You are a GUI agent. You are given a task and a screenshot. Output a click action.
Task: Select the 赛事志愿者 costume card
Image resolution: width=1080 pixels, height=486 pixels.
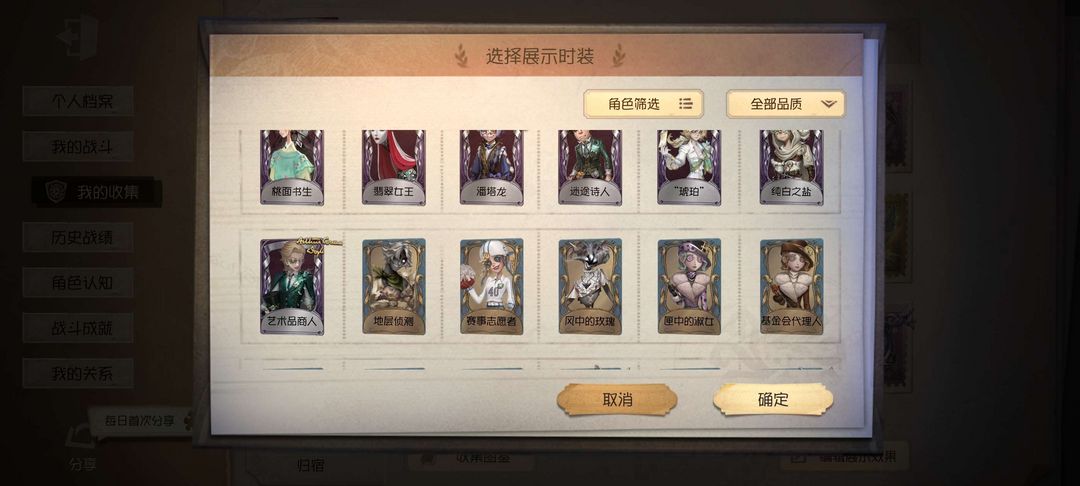[492, 286]
